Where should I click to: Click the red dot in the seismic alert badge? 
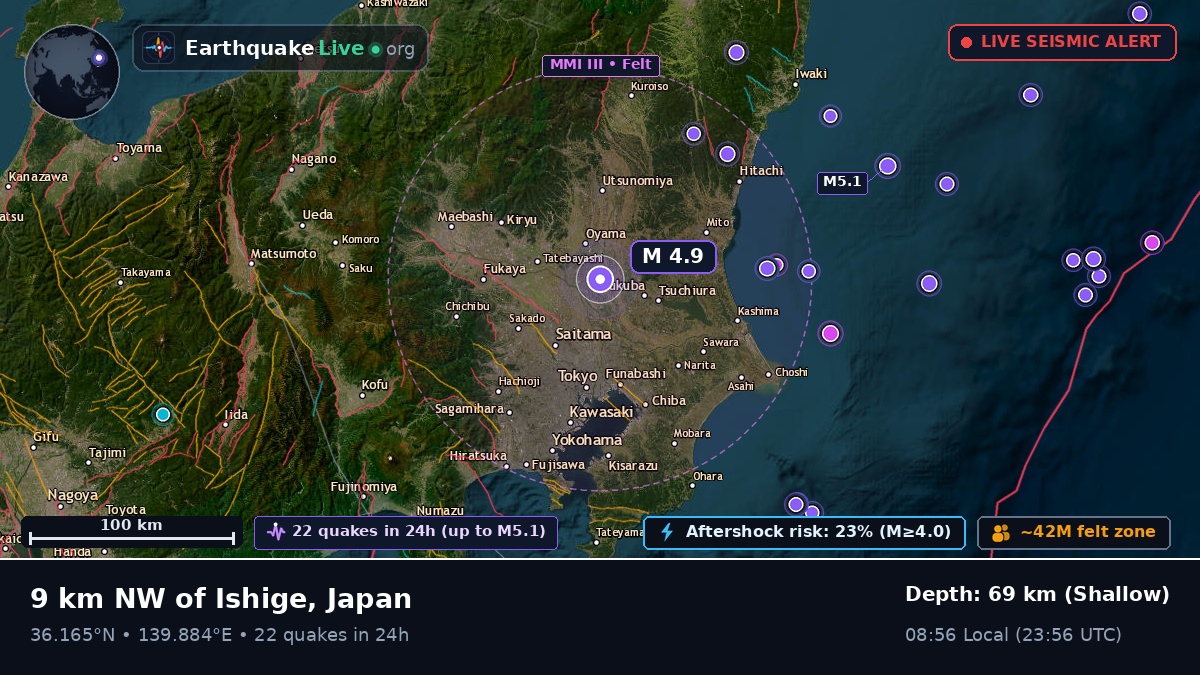pos(966,42)
